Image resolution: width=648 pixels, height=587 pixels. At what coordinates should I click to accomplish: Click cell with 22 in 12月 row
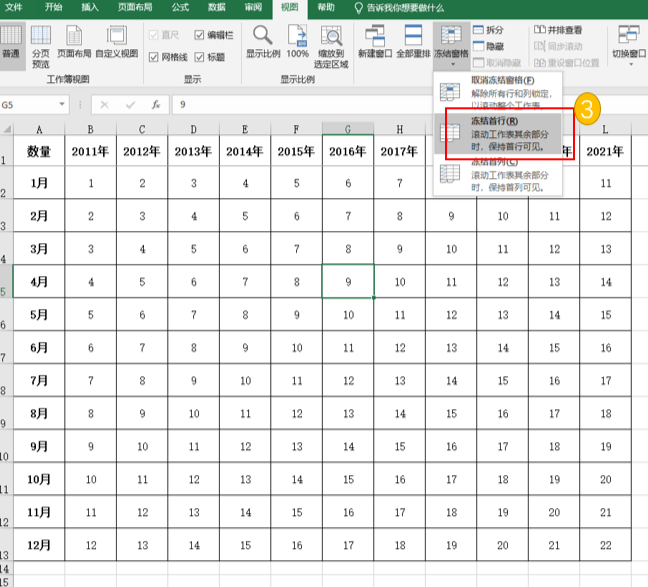tap(605, 545)
